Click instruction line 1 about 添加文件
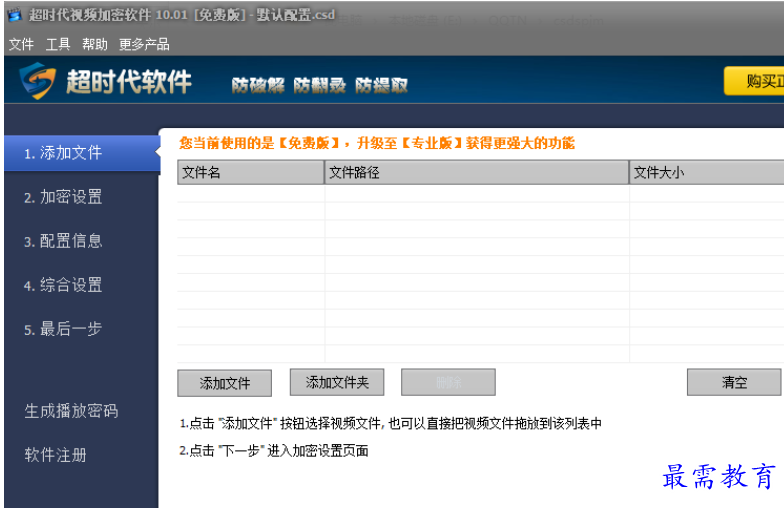Image resolution: width=784 pixels, height=508 pixels. [x=390, y=424]
